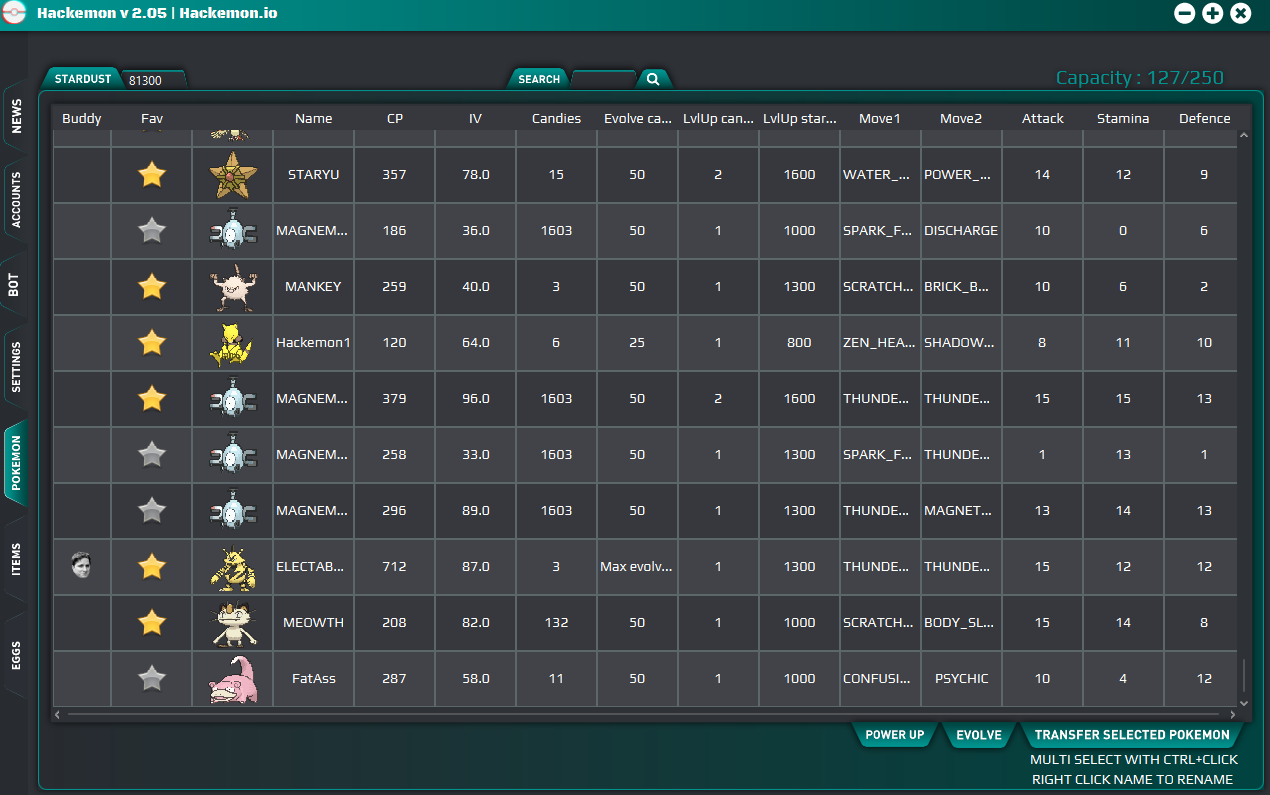Screen dimensions: 1270x795
Task: Sort by the Buddy column header
Action: 82,118
